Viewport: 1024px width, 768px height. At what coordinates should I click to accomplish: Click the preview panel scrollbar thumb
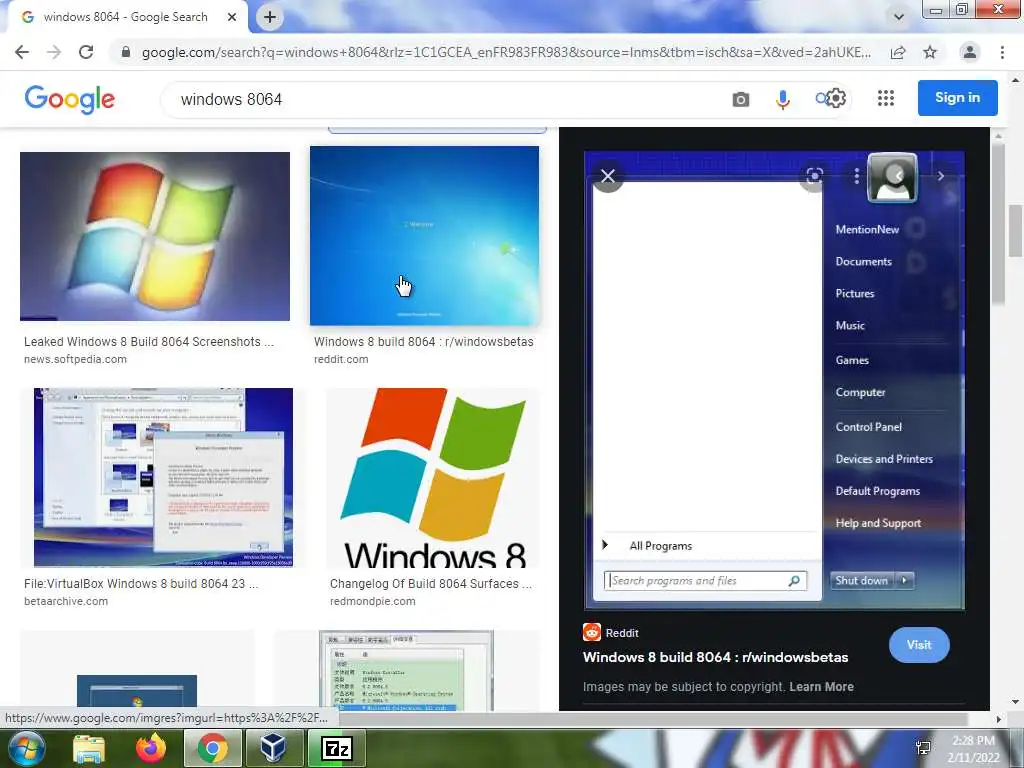tap(997, 224)
